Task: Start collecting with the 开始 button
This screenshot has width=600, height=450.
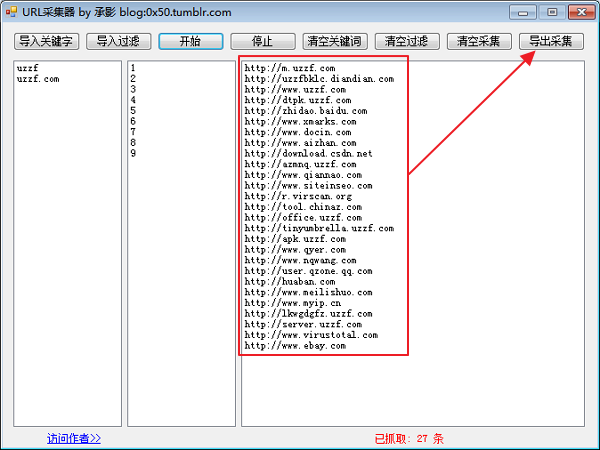Action: click(191, 41)
